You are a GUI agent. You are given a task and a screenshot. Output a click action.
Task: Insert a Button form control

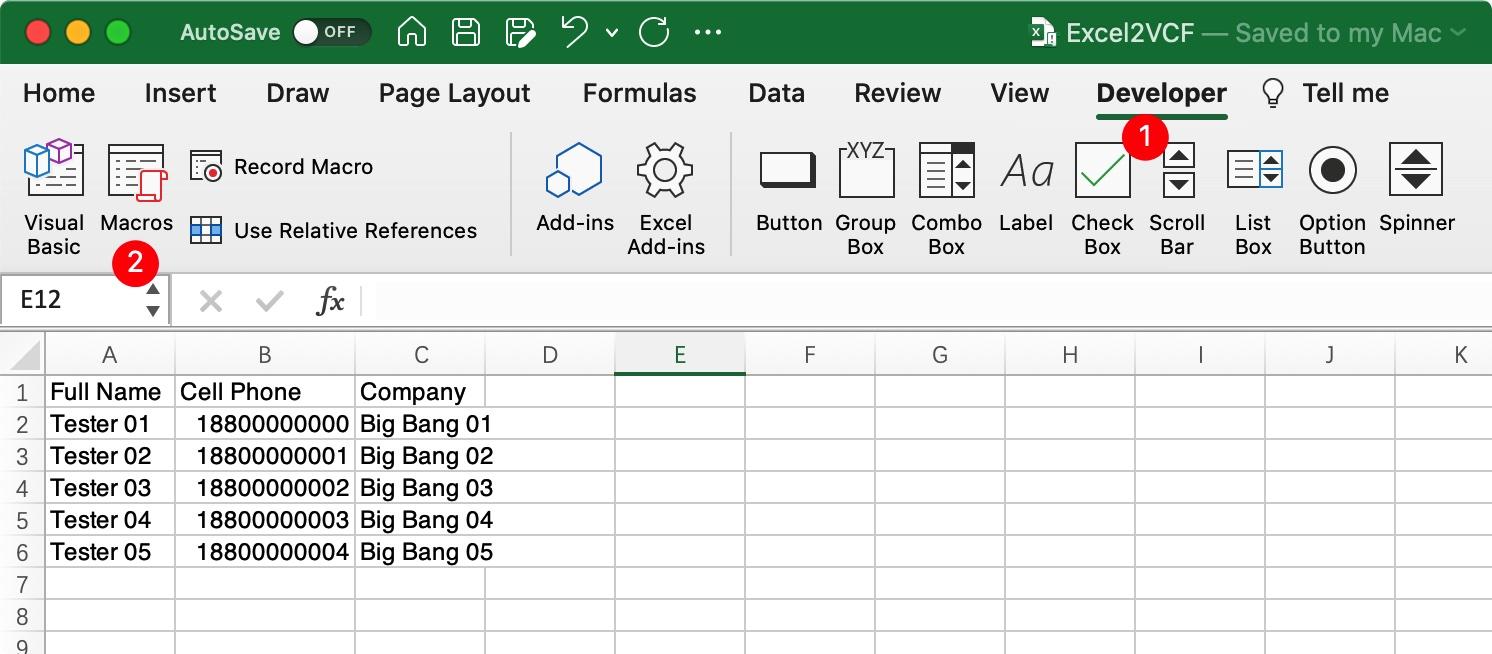point(787,170)
